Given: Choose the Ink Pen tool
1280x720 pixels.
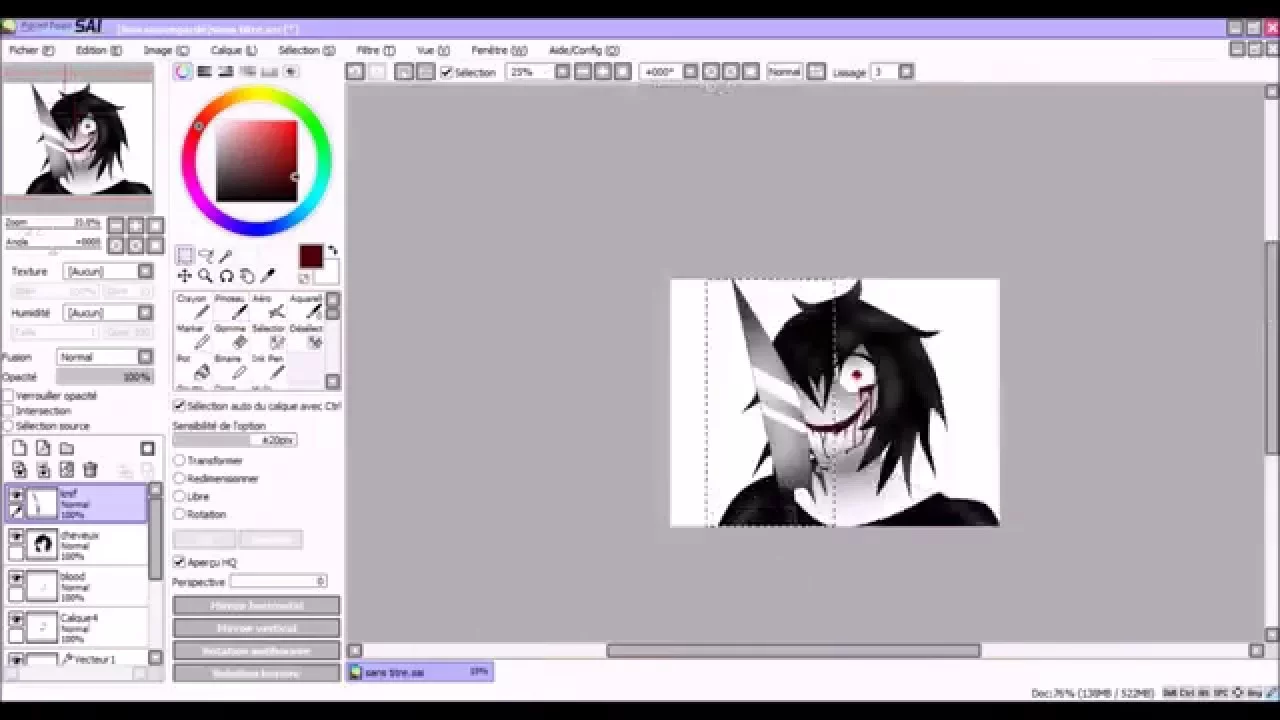Looking at the screenshot, I should point(268,366).
